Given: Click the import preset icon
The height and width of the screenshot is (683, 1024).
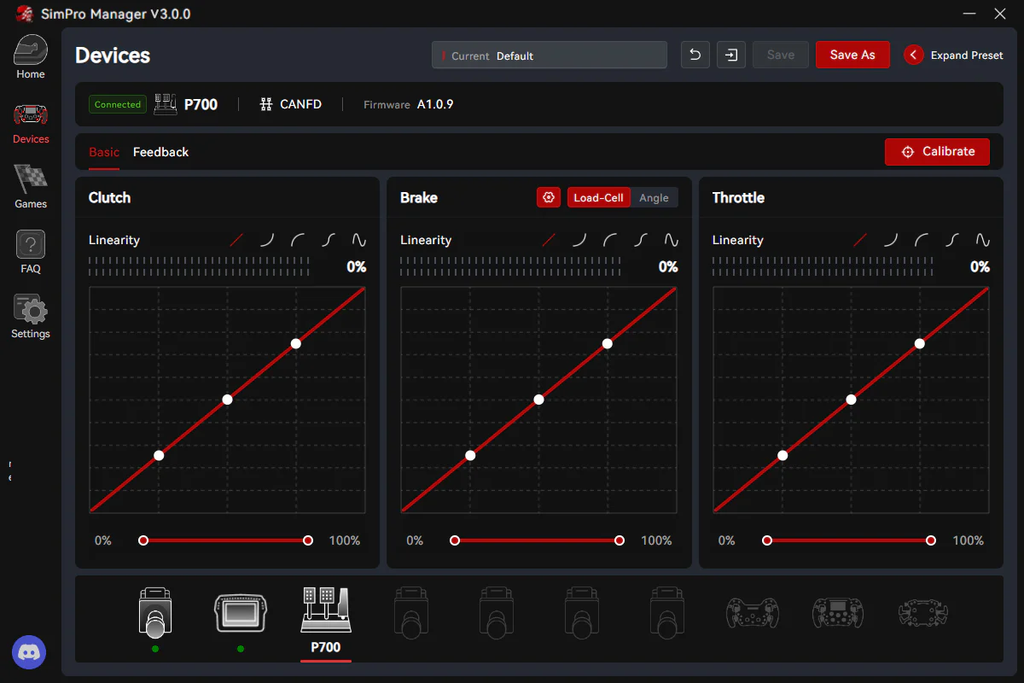Looking at the screenshot, I should [x=731, y=55].
